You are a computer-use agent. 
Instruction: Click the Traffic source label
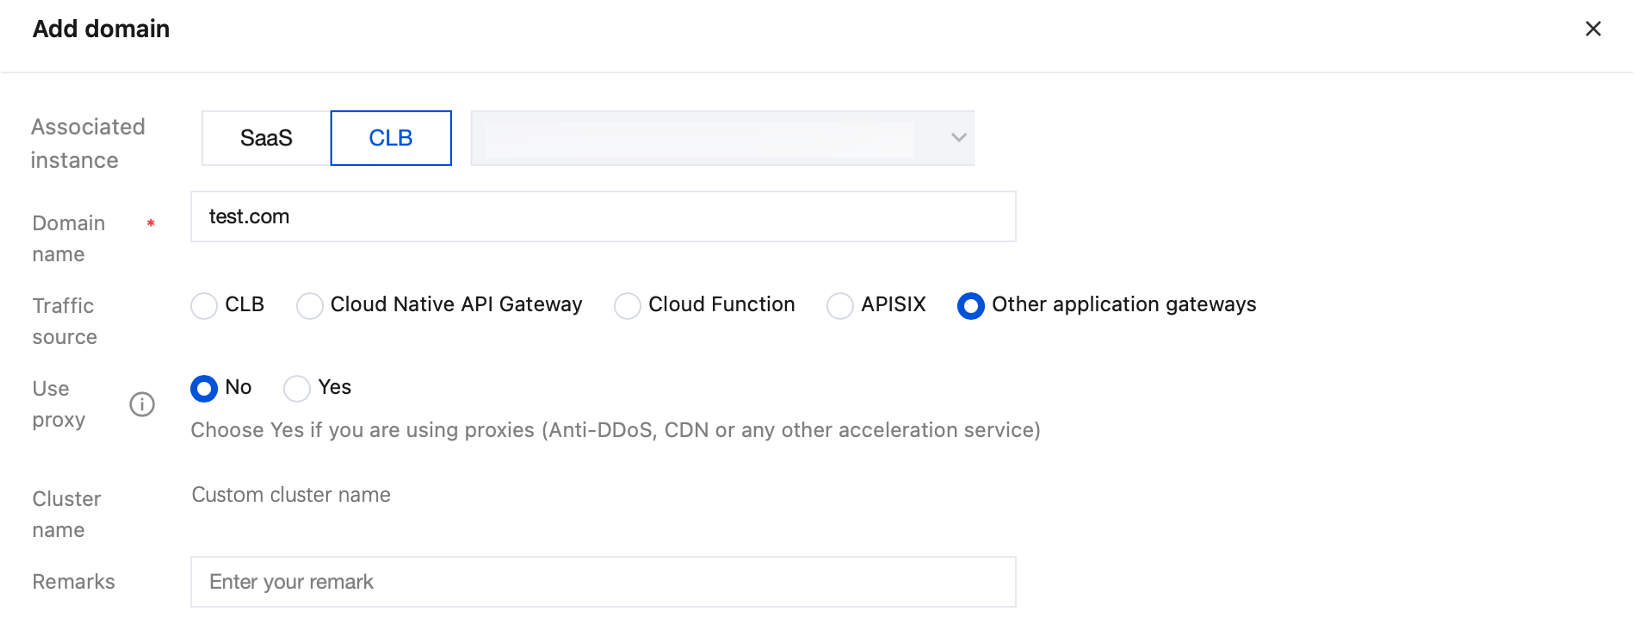(x=64, y=321)
